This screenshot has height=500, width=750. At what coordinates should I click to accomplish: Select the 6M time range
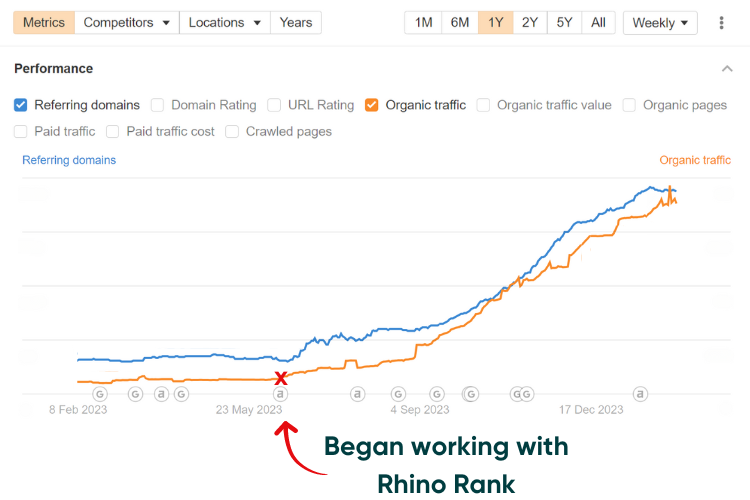pyautogui.click(x=460, y=22)
